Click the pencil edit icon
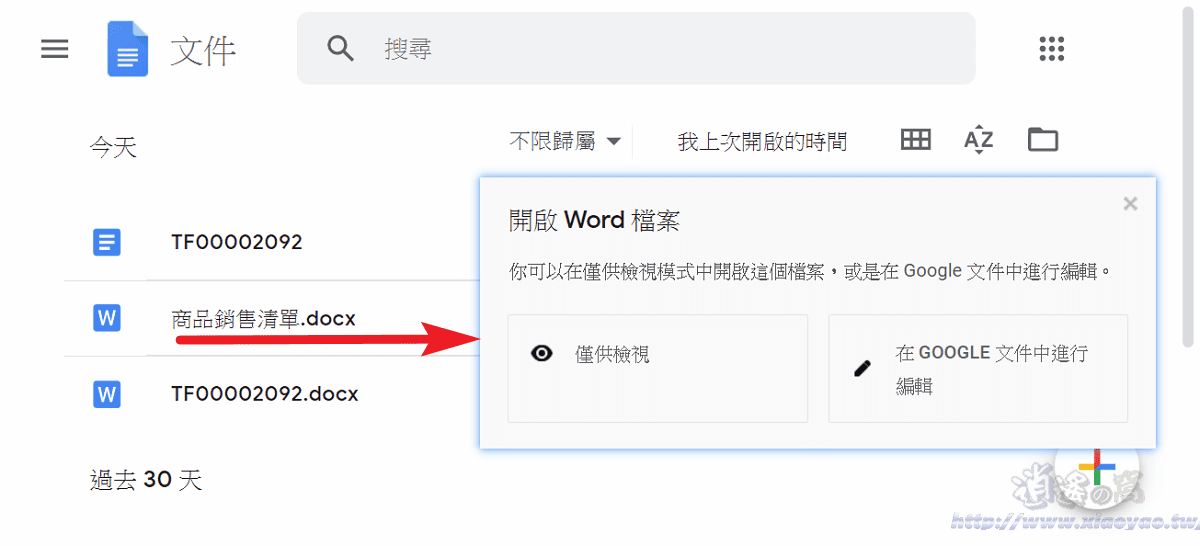The width and height of the screenshot is (1200, 546). [x=862, y=368]
